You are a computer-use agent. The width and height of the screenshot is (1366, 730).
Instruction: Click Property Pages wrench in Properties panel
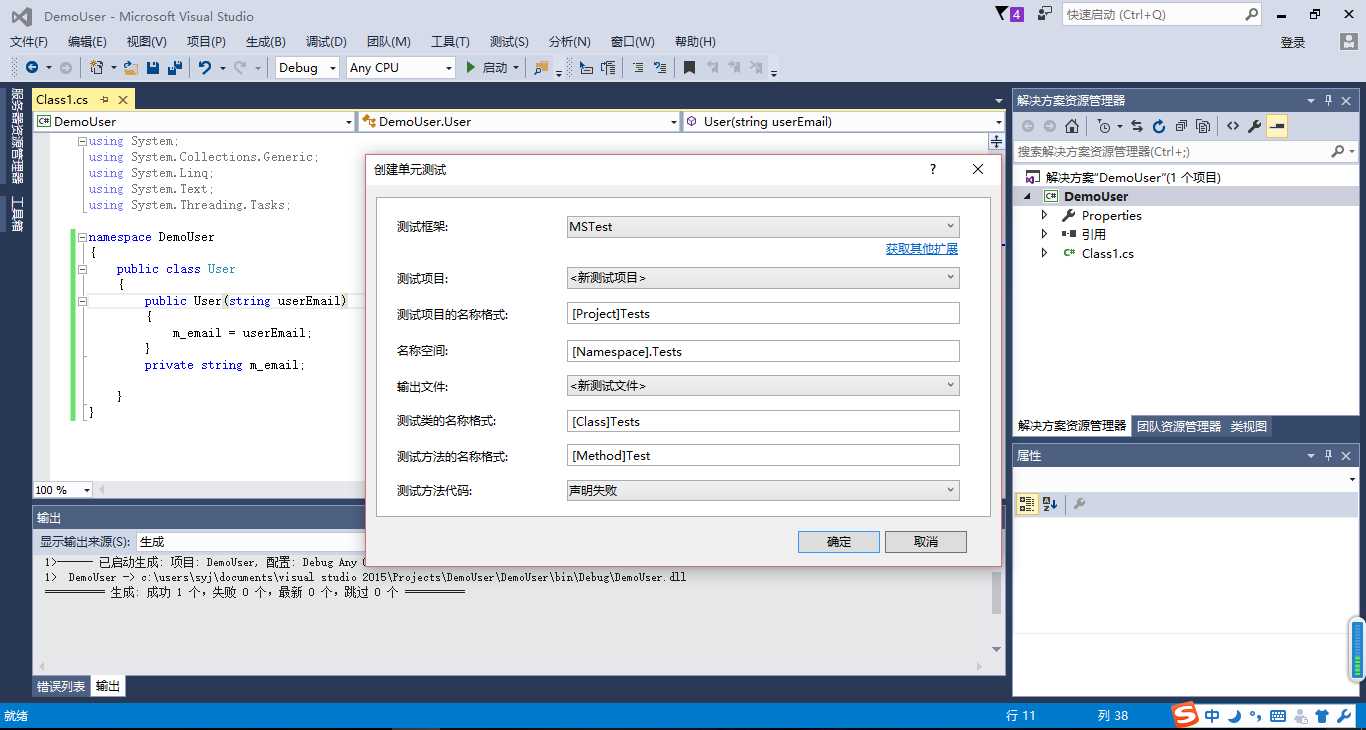click(1080, 504)
